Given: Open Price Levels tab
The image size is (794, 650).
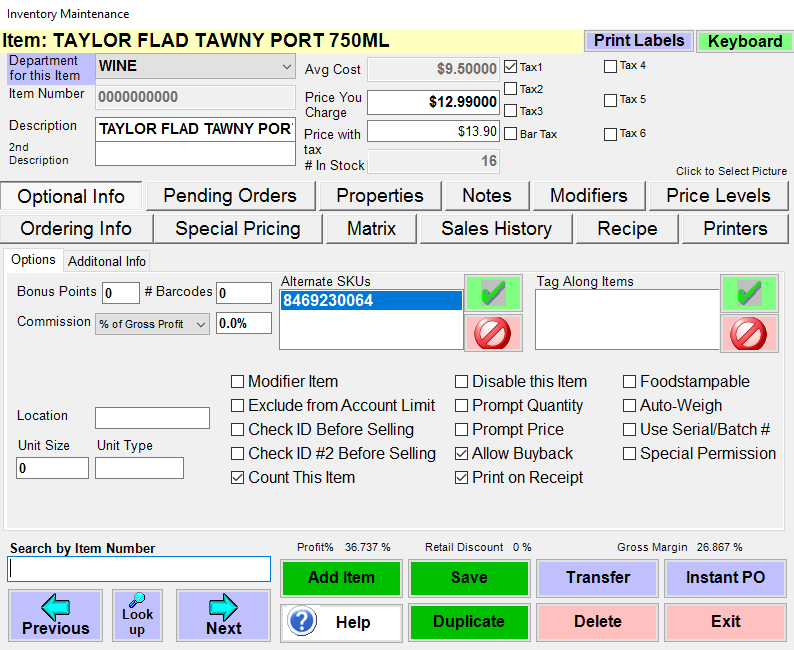Looking at the screenshot, I should (x=719, y=196).
